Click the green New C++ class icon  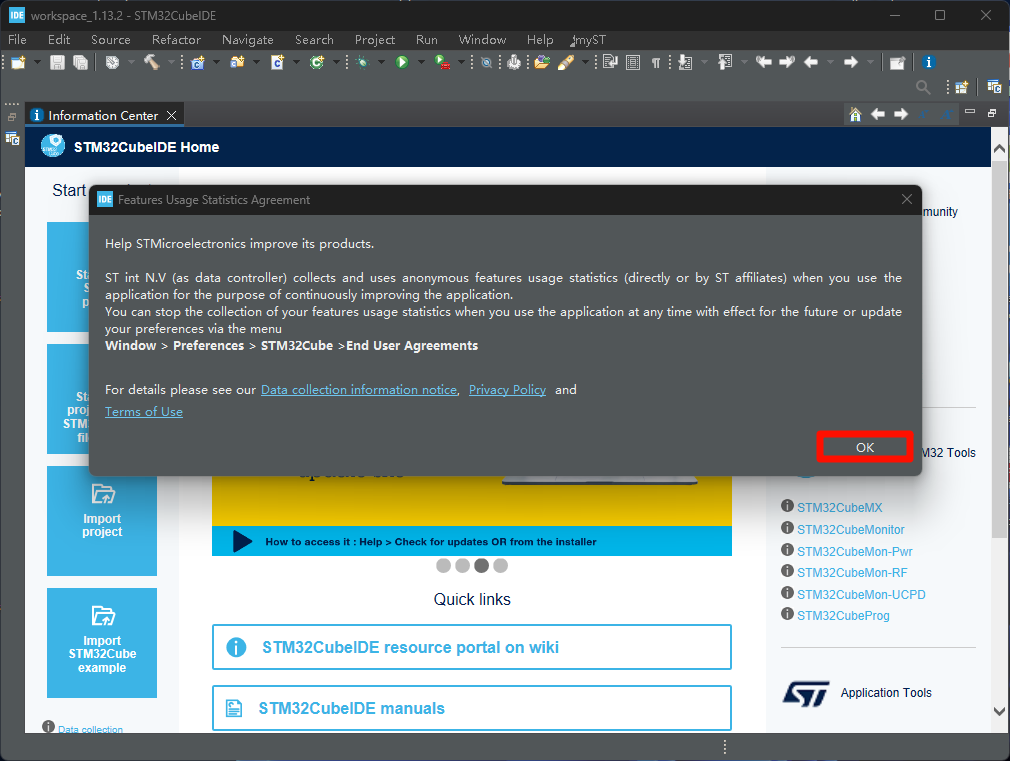[x=317, y=63]
